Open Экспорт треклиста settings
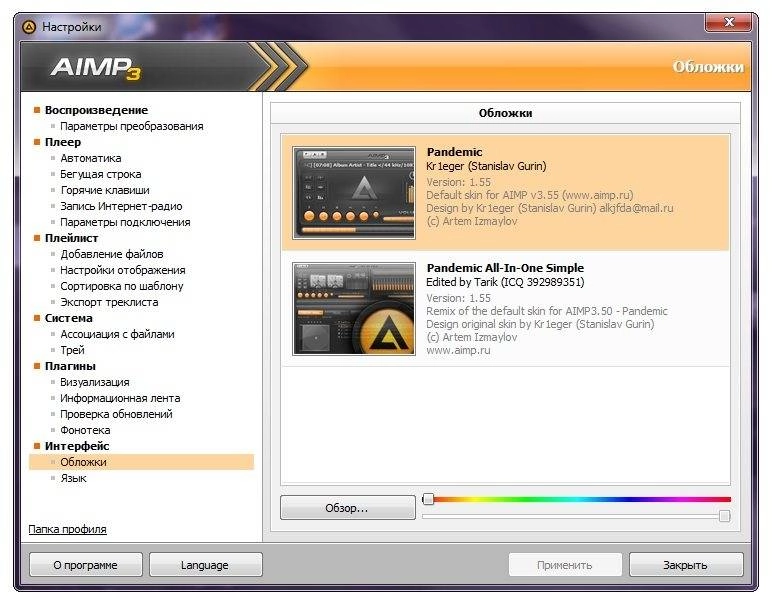Screen dimensions: 776x611 coord(109,302)
